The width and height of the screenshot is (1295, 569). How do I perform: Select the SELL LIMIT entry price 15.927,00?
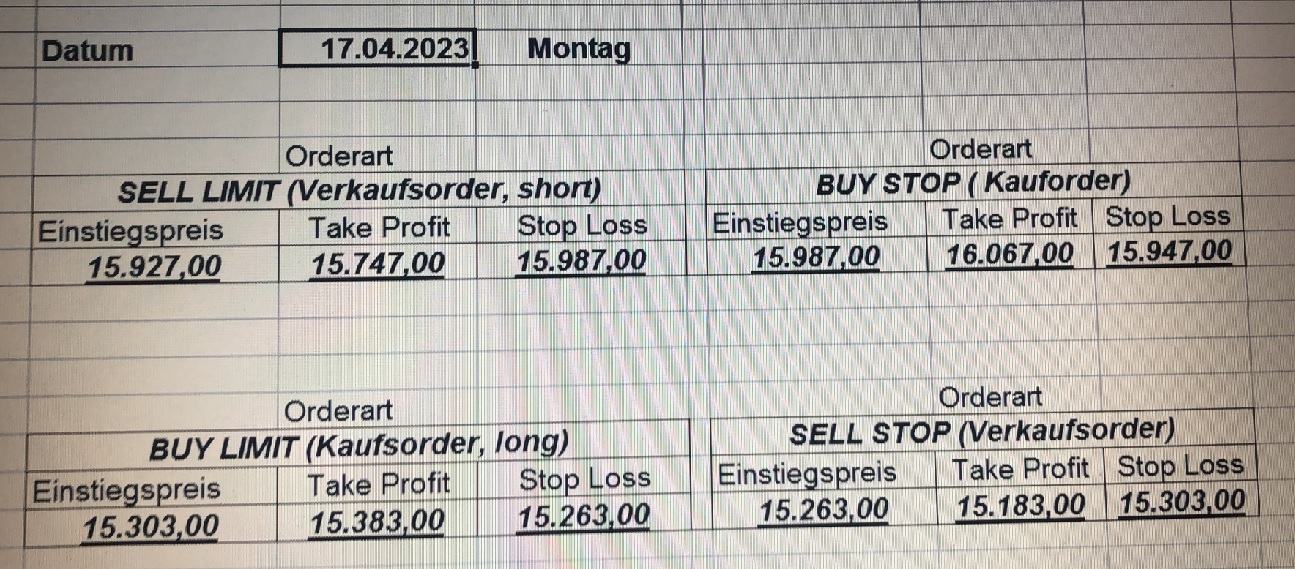tap(153, 266)
